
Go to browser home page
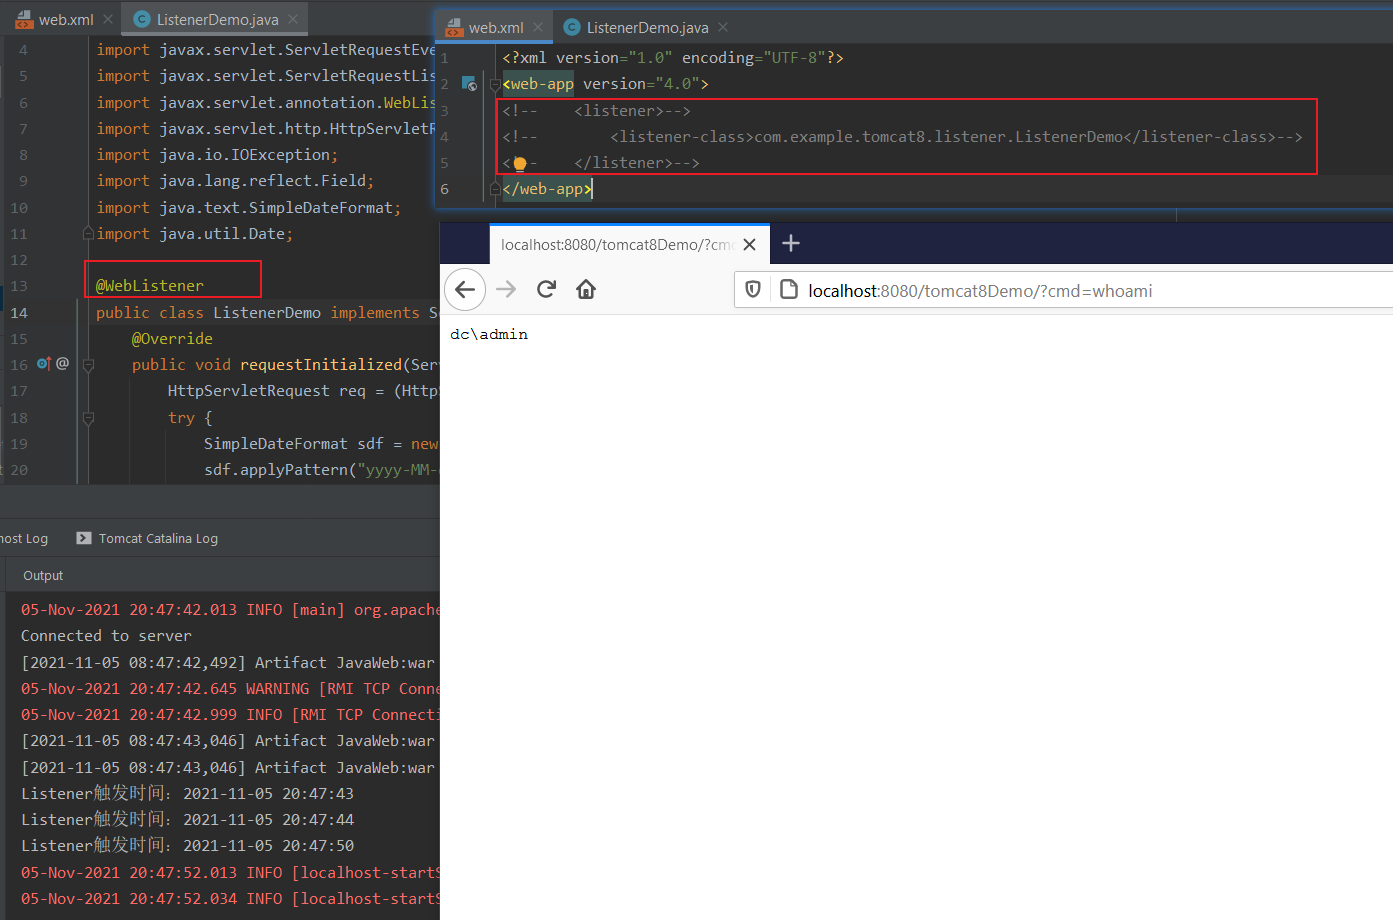[x=586, y=289]
